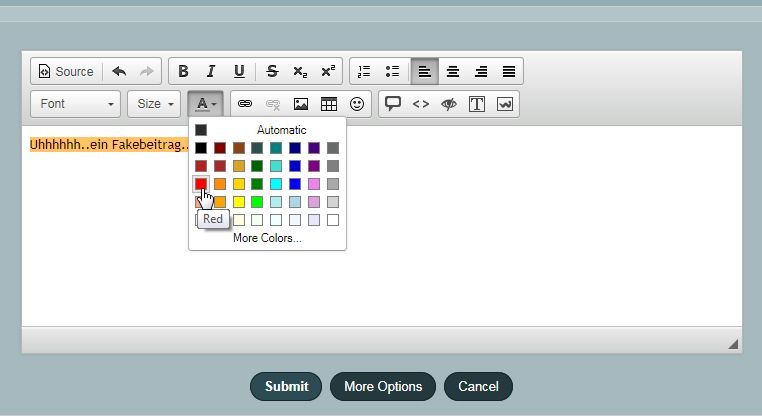Click the More Options button

[x=383, y=386]
